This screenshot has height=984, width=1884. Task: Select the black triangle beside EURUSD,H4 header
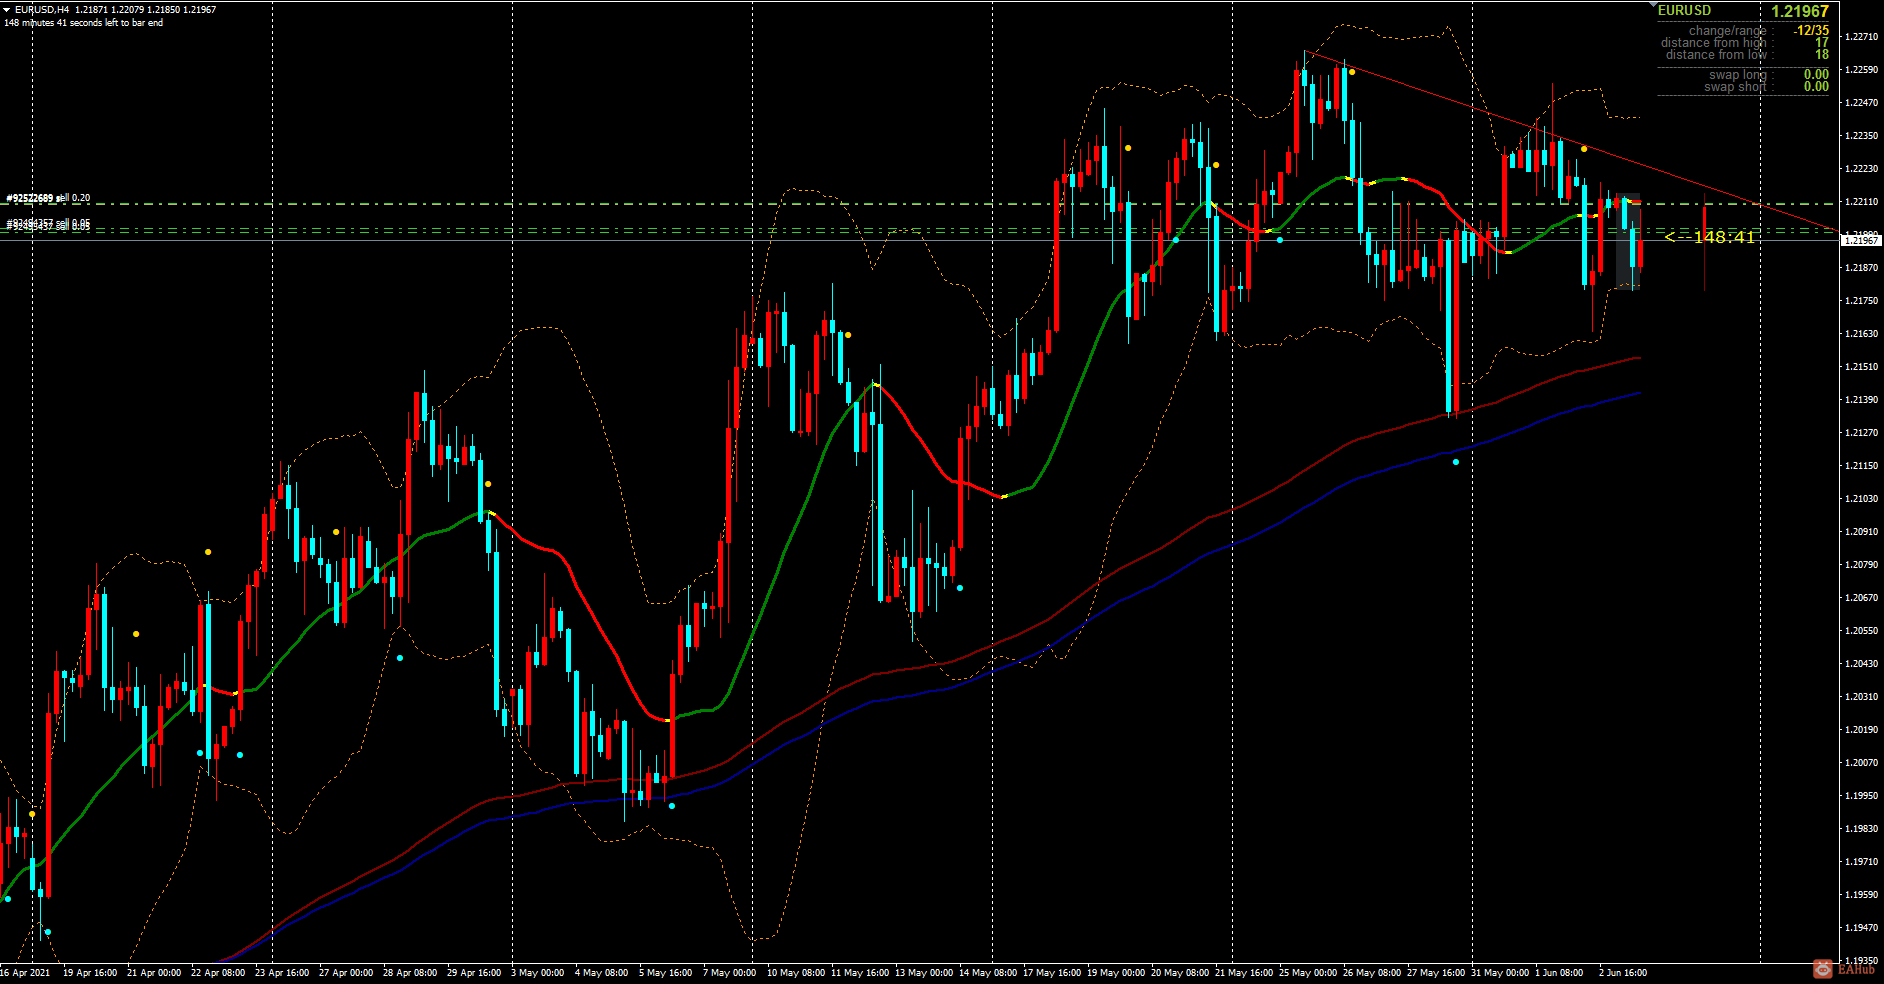coord(7,7)
